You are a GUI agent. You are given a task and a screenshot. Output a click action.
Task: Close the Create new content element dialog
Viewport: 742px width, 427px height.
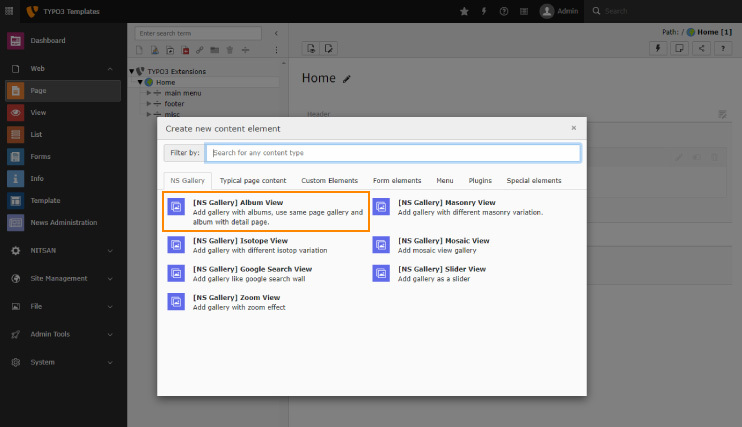tap(573, 128)
